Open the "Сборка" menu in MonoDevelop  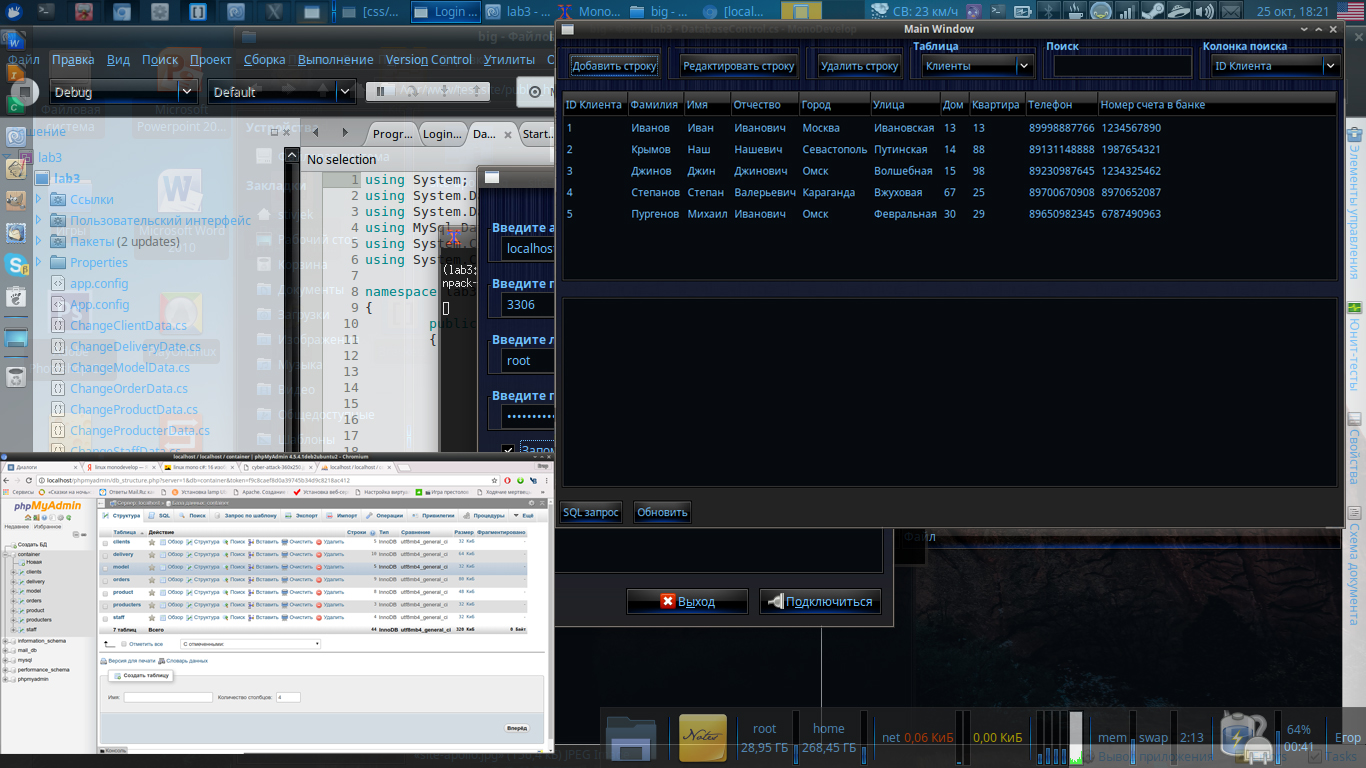tap(264, 60)
